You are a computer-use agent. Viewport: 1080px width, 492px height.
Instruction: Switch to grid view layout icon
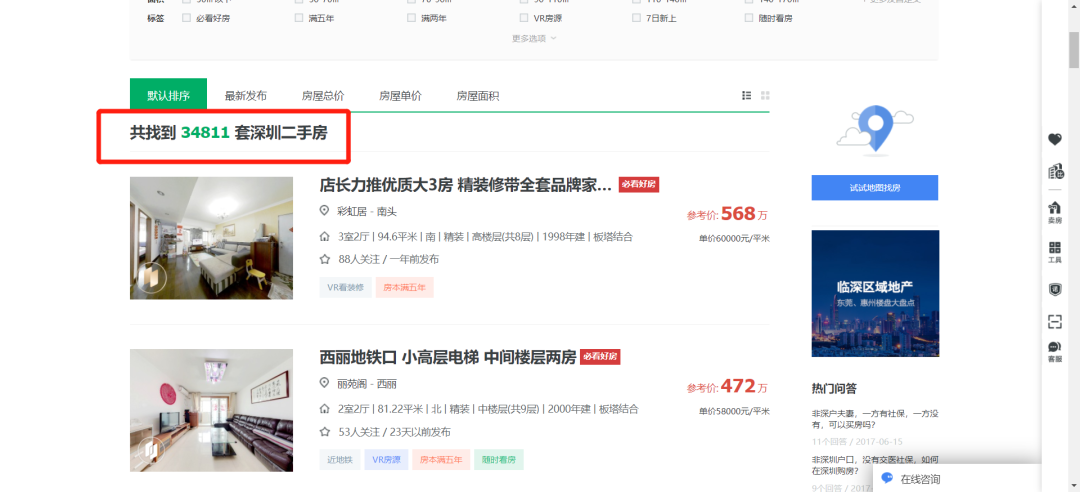point(765,96)
